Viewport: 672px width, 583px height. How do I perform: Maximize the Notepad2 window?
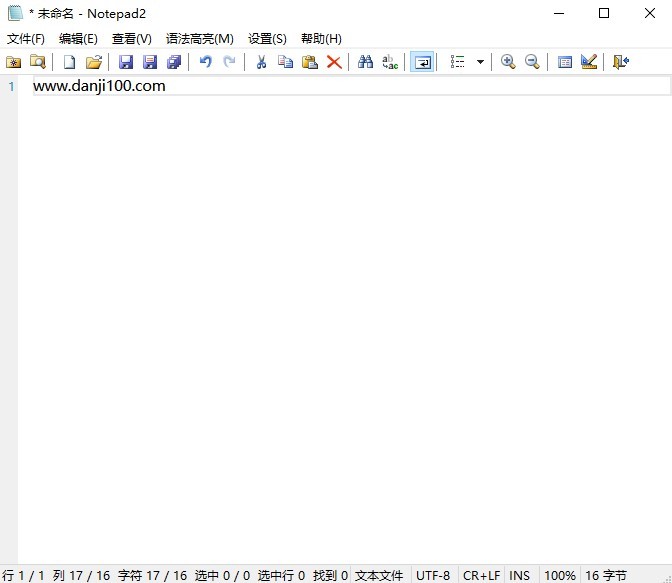pyautogui.click(x=604, y=13)
